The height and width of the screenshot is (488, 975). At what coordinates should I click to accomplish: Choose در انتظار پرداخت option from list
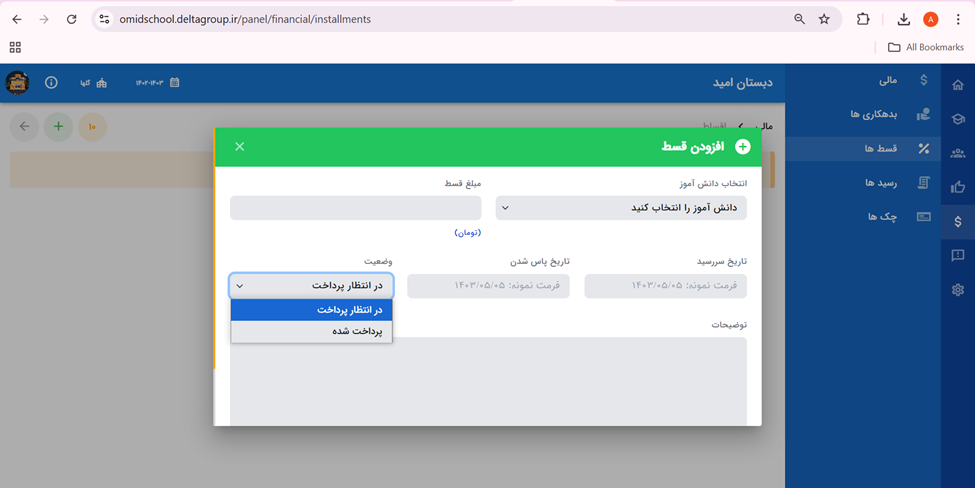[312, 310]
